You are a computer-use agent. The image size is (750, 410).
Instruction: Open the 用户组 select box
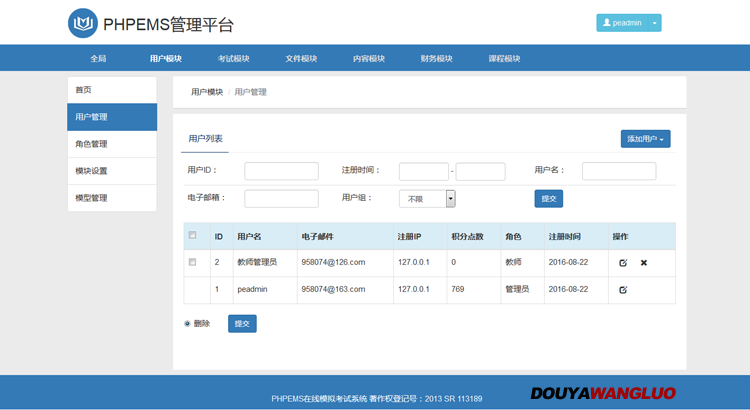pyautogui.click(x=427, y=199)
